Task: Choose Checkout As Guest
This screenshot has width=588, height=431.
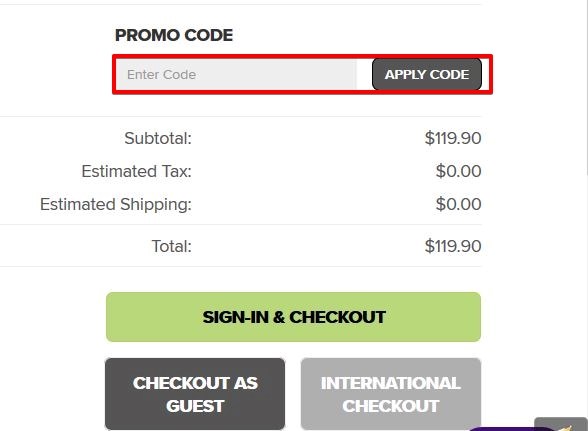Action: pyautogui.click(x=195, y=394)
